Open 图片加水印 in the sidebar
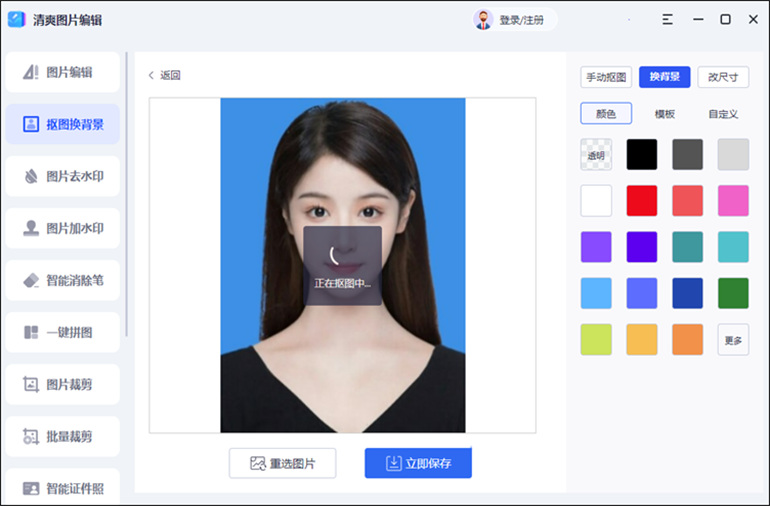770x506 pixels. pyautogui.click(x=62, y=228)
